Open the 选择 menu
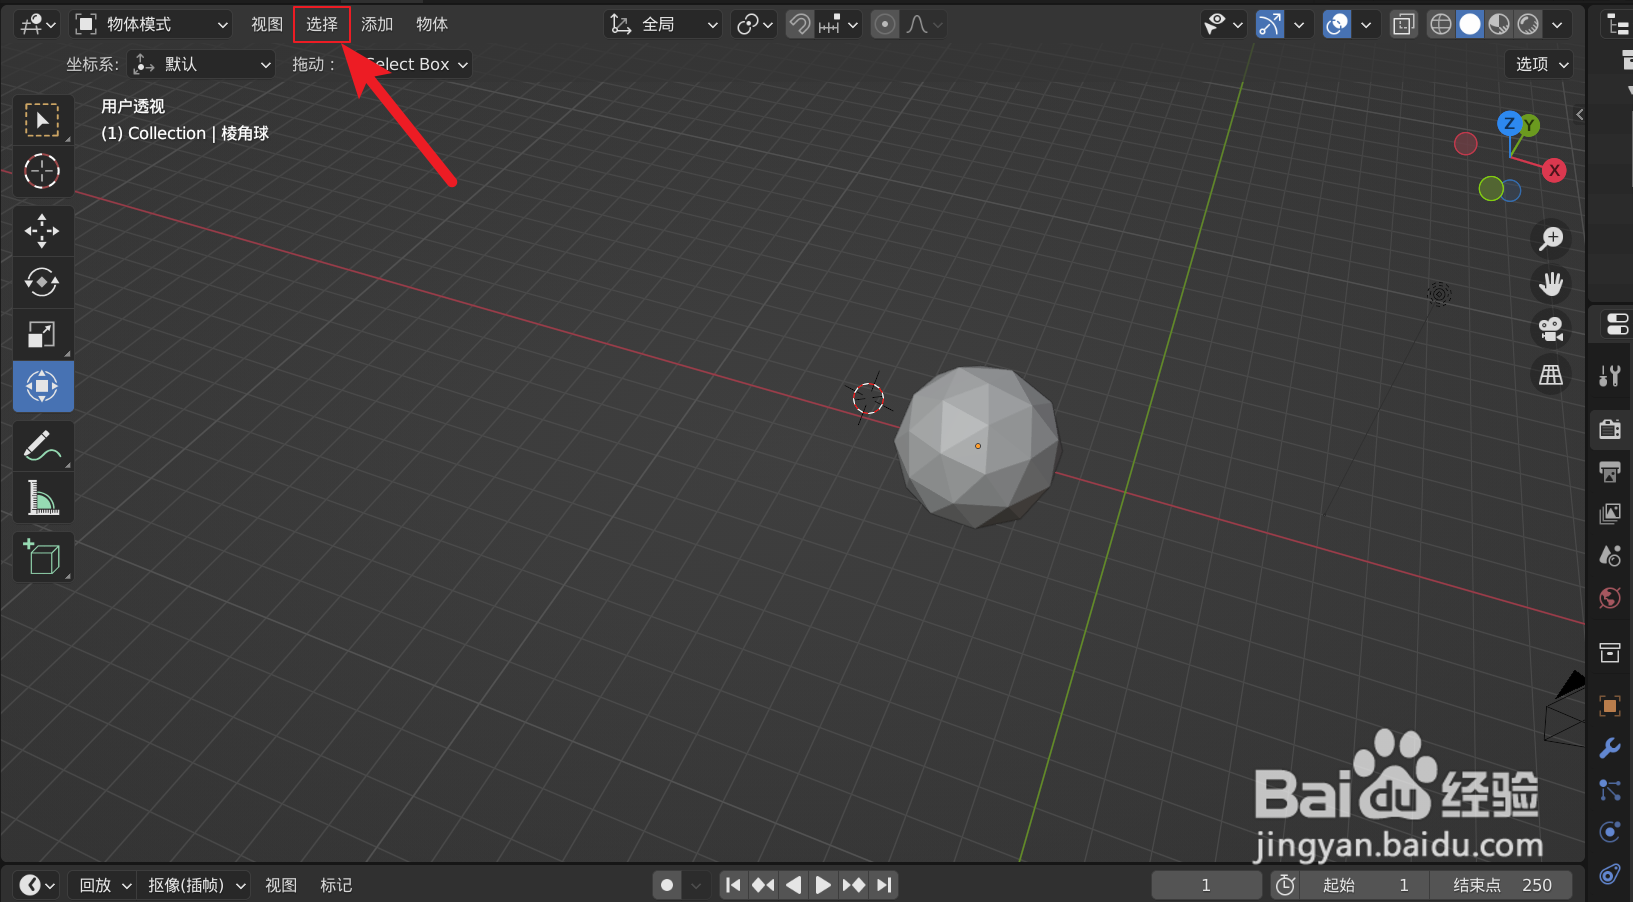 [x=322, y=24]
